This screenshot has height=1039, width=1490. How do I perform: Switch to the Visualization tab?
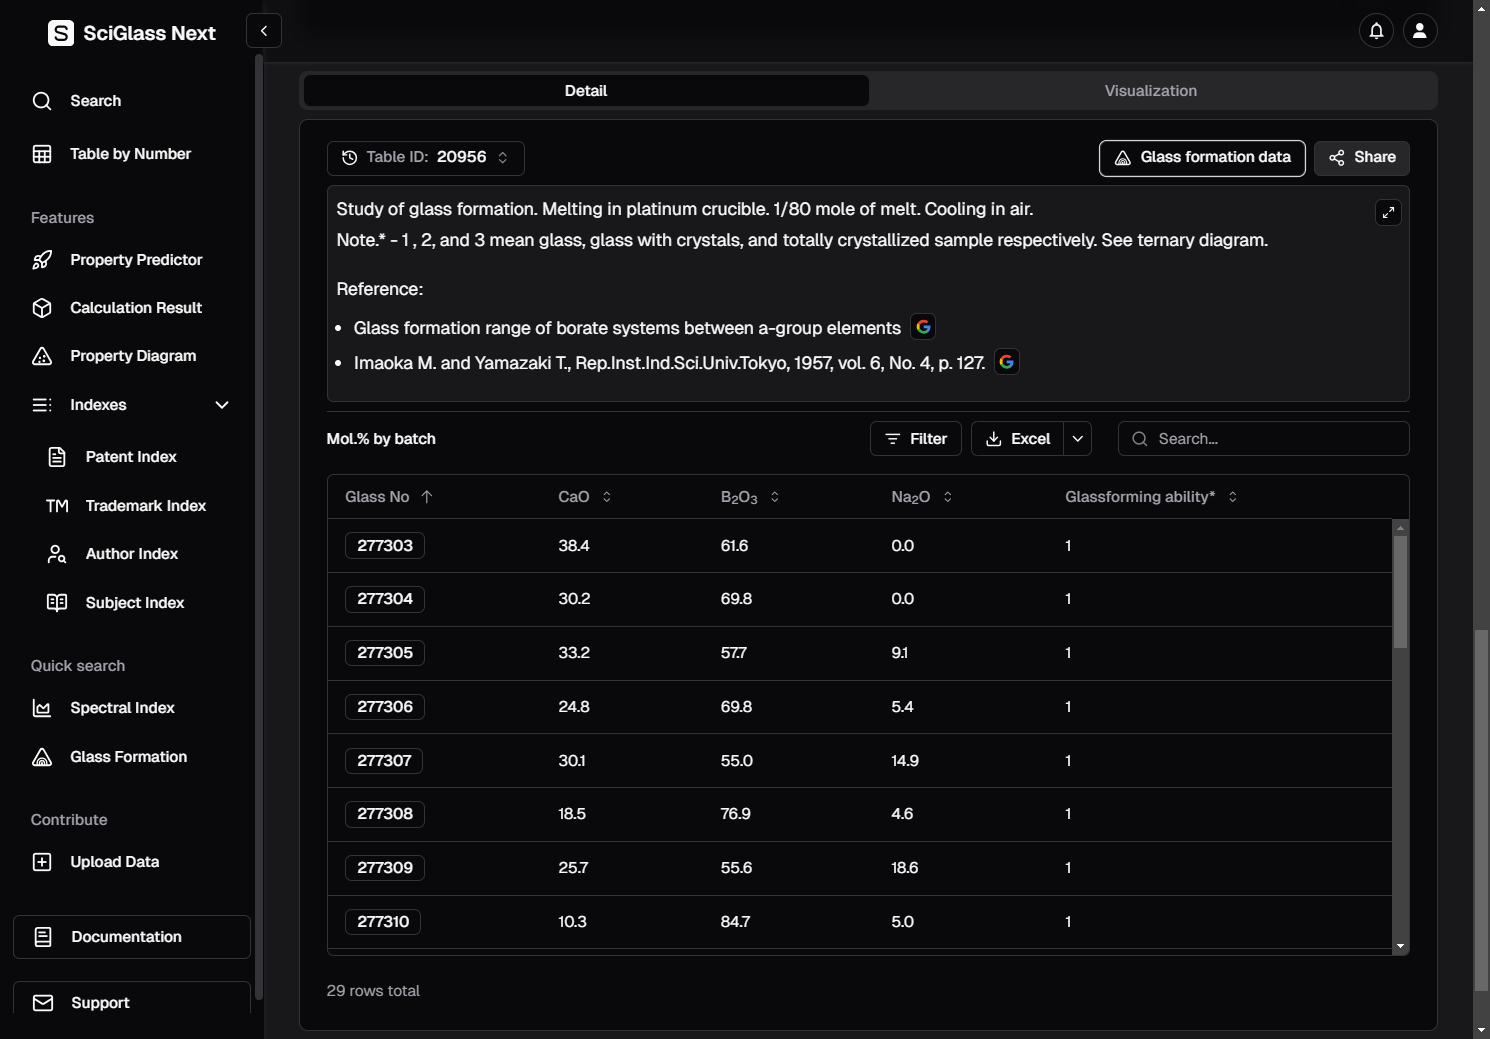[1150, 91]
